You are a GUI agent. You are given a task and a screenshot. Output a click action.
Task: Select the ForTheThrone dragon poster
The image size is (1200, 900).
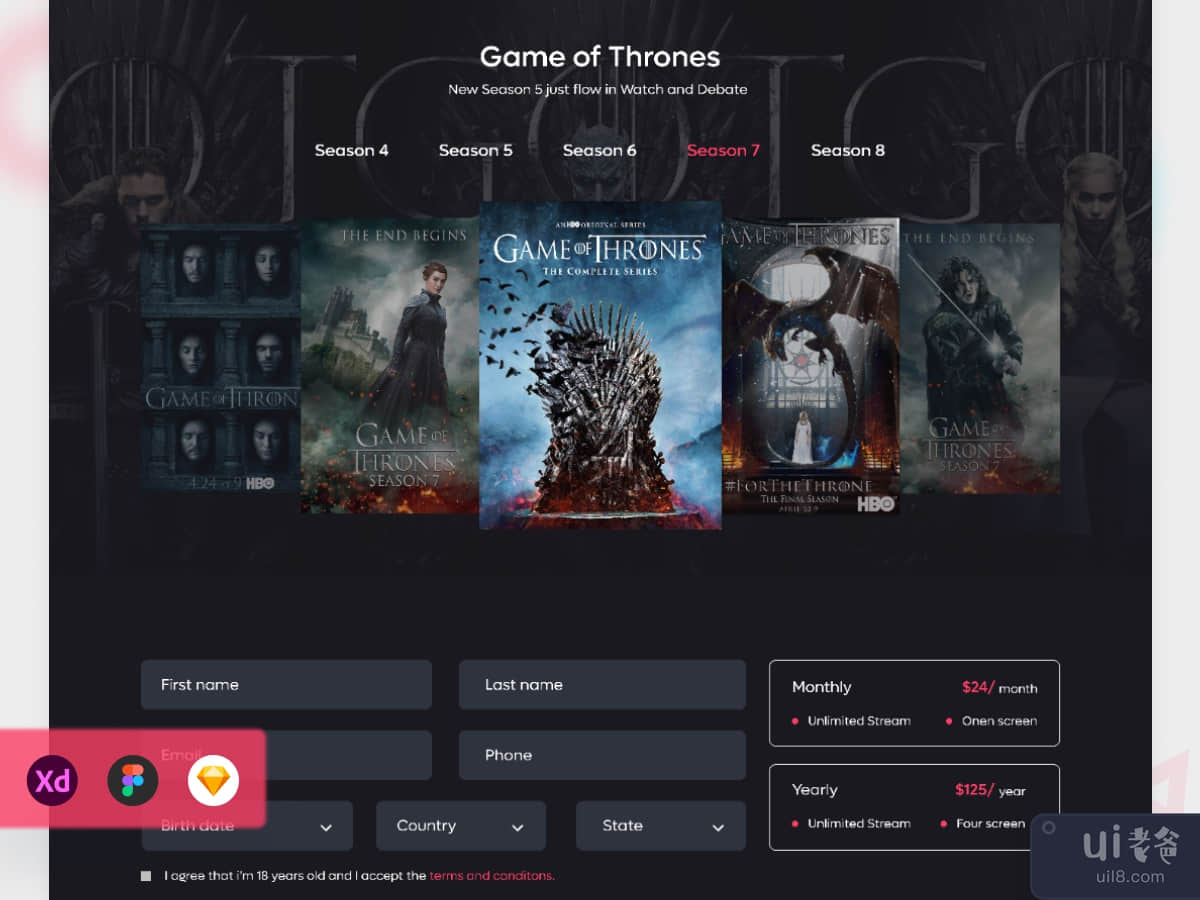point(810,367)
